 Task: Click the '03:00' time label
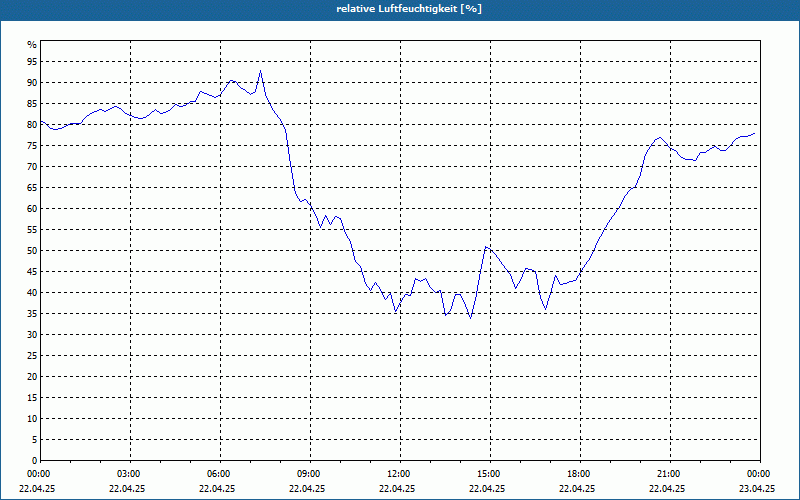pyautogui.click(x=130, y=474)
